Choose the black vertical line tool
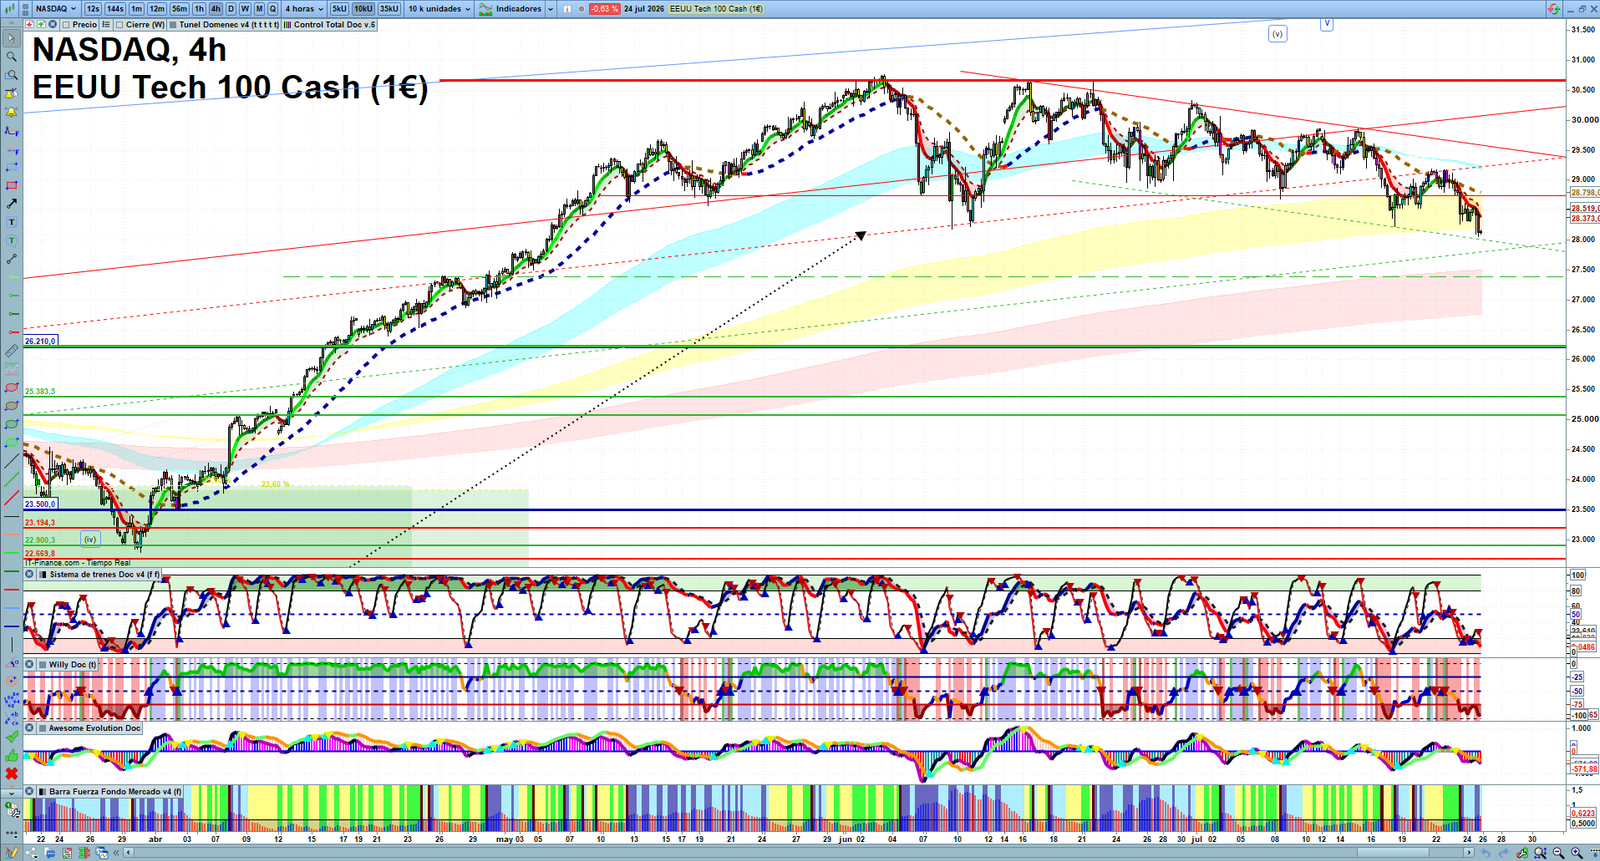This screenshot has height=861, width=1600. coord(12,645)
